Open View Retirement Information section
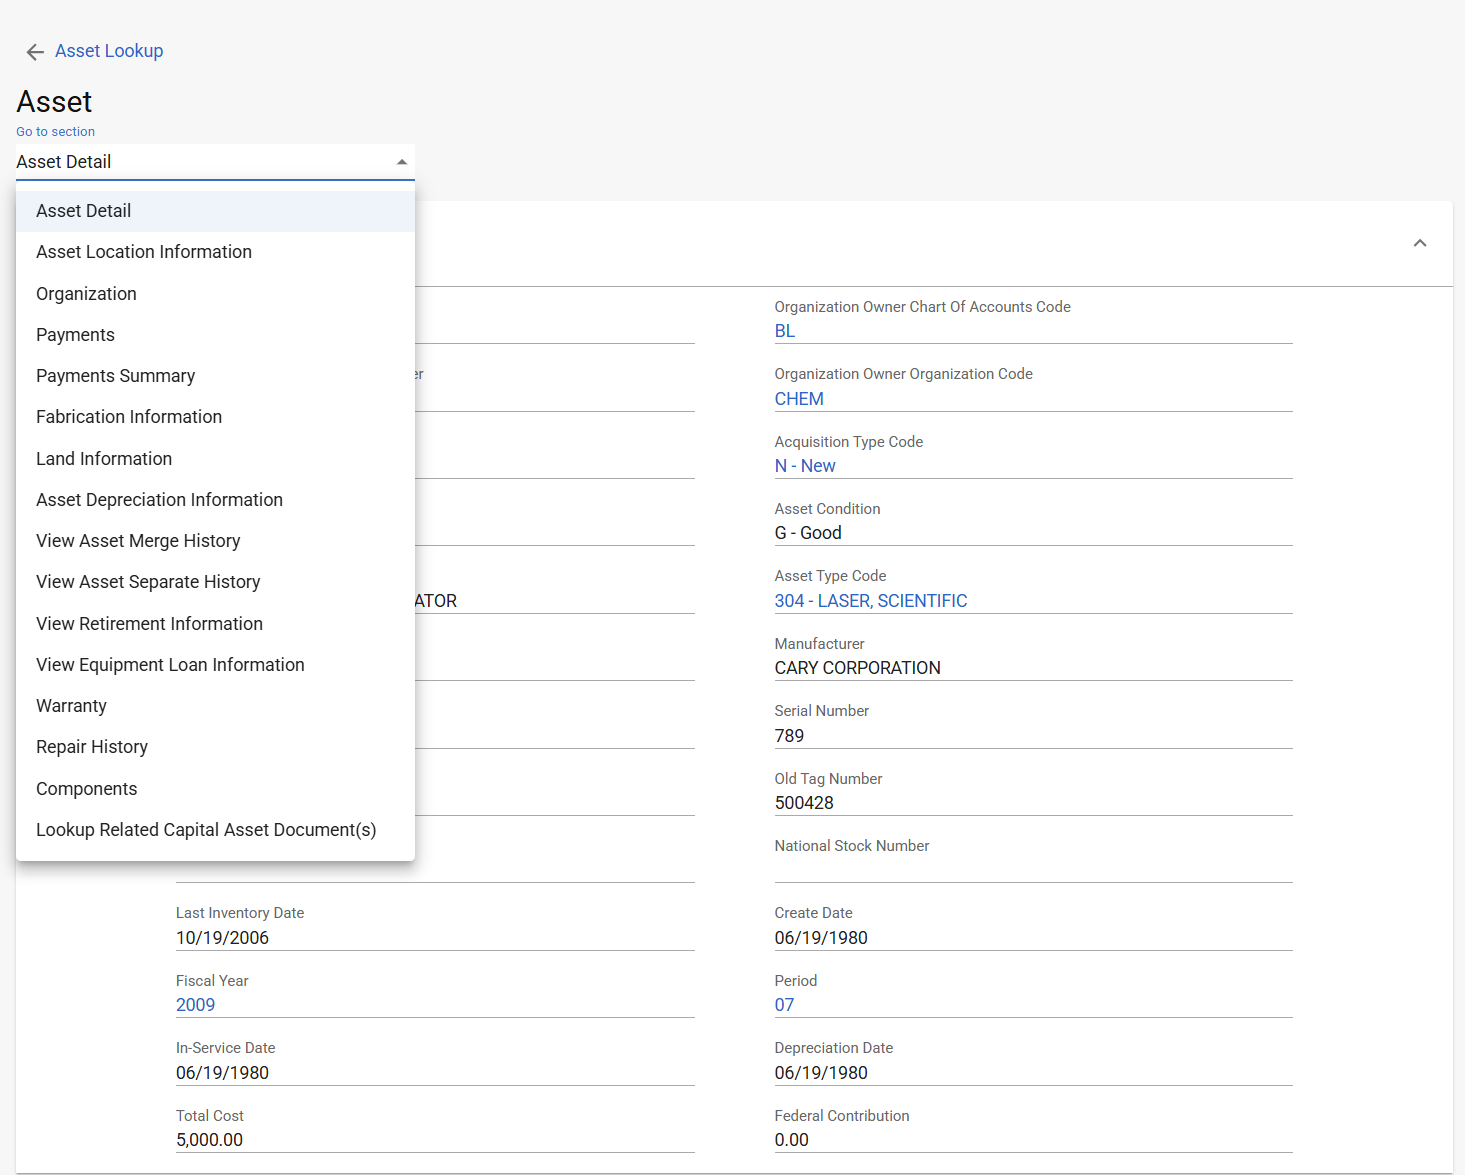 pyautogui.click(x=149, y=624)
